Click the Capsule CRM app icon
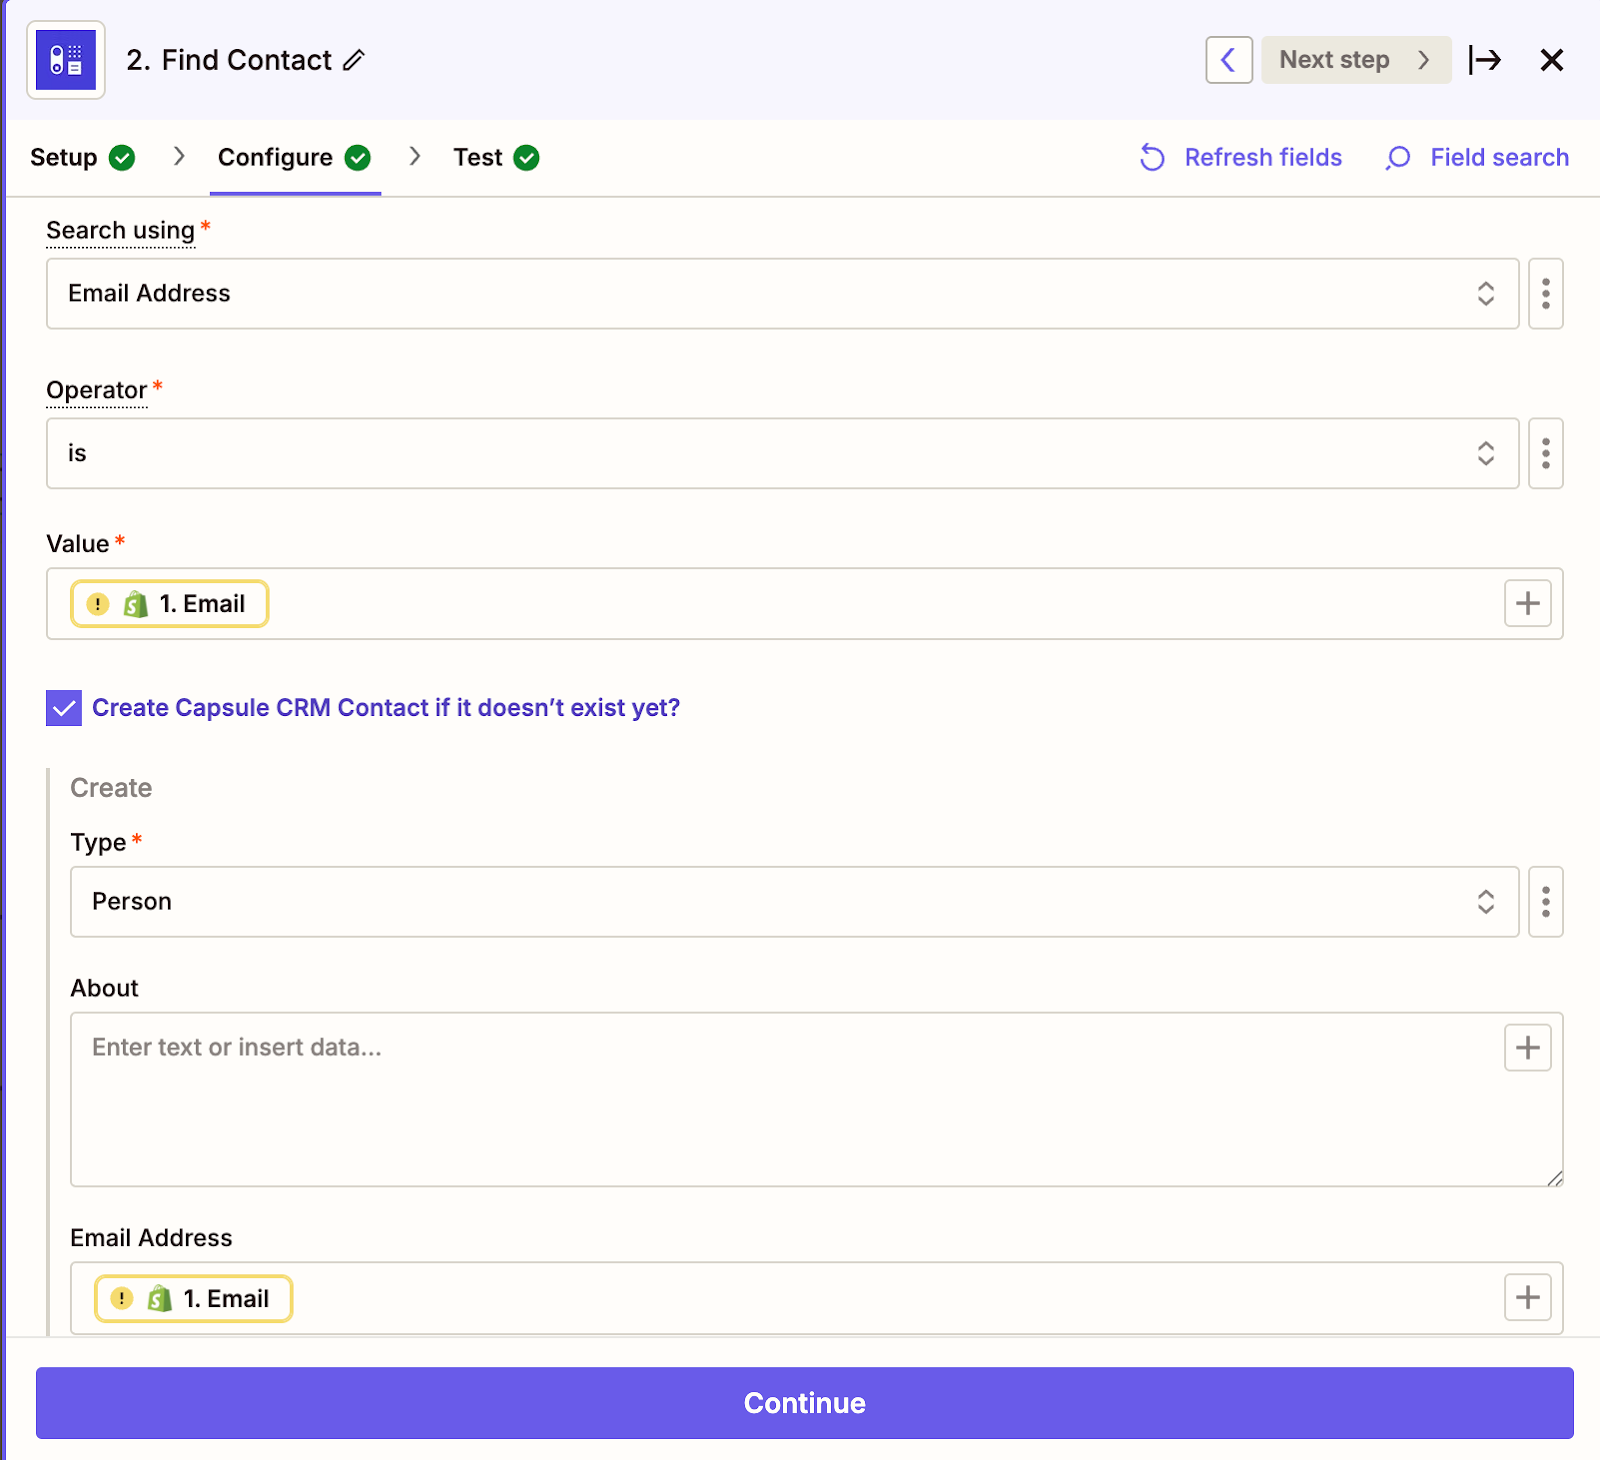Viewport: 1600px width, 1460px height. (x=66, y=60)
